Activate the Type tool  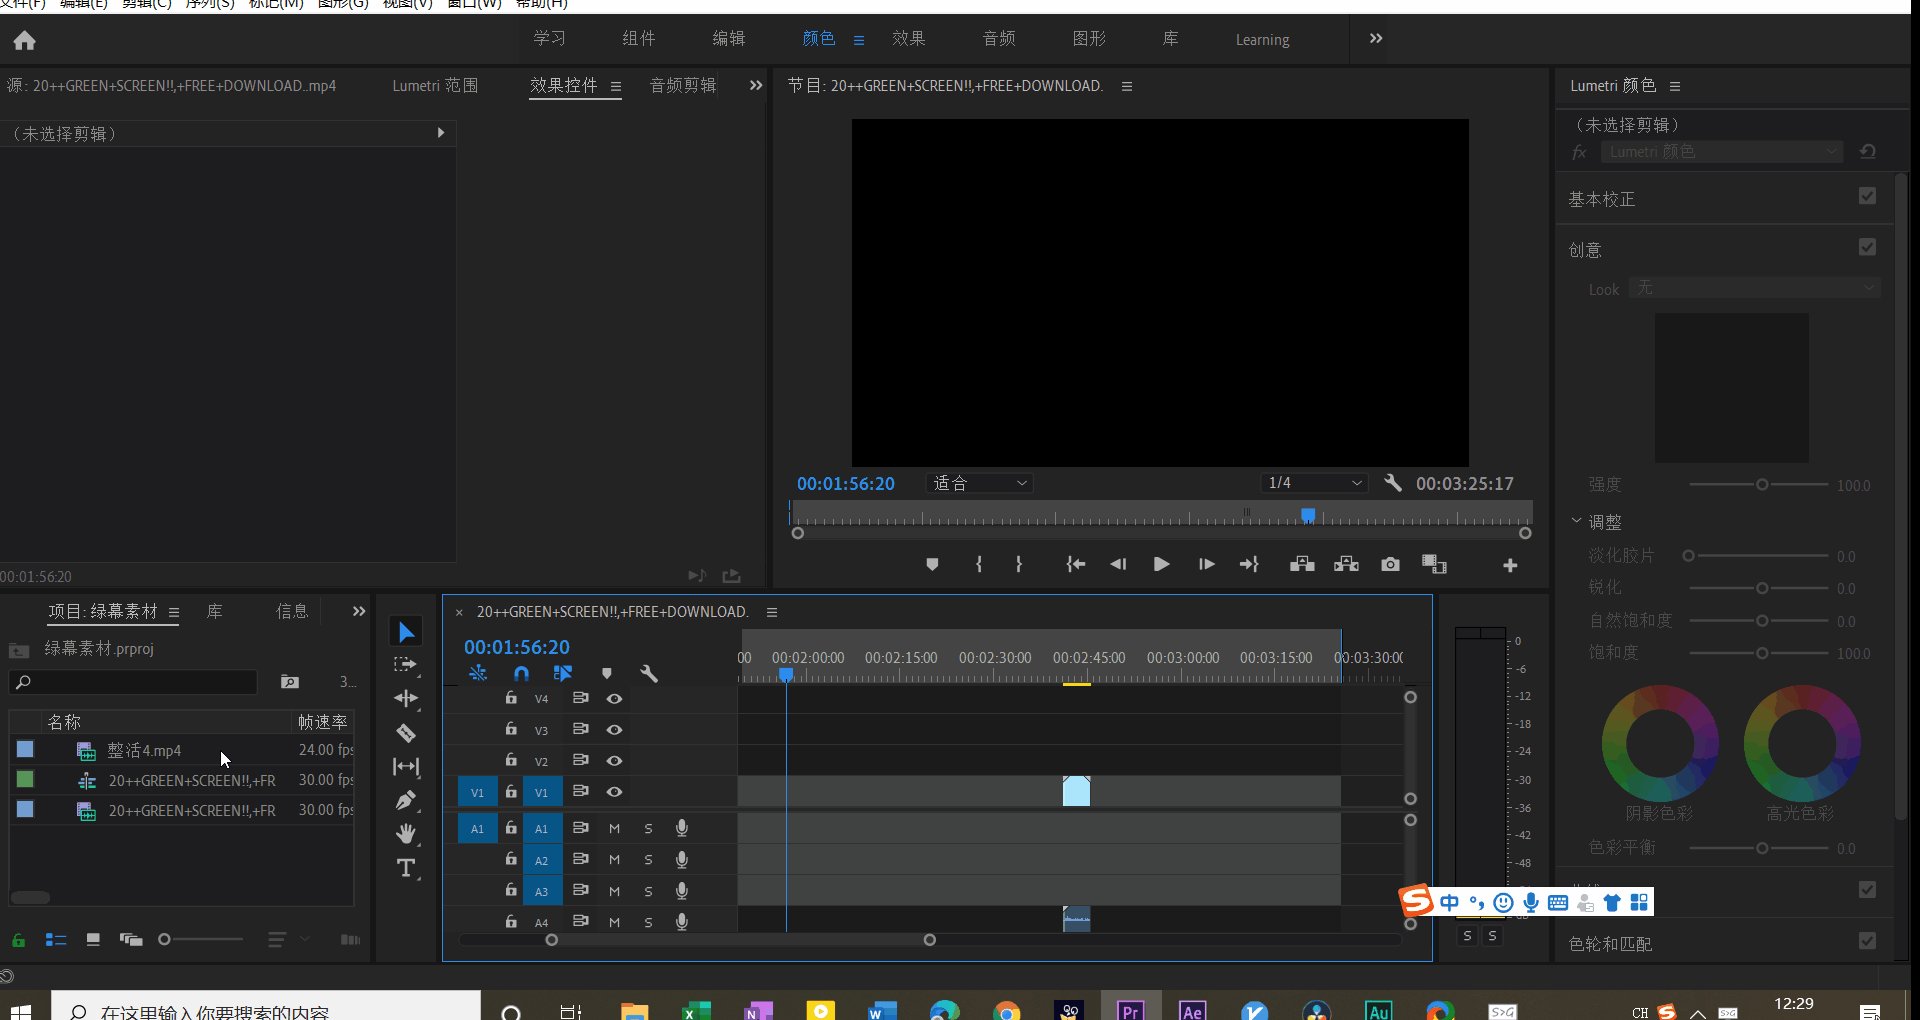click(x=406, y=868)
